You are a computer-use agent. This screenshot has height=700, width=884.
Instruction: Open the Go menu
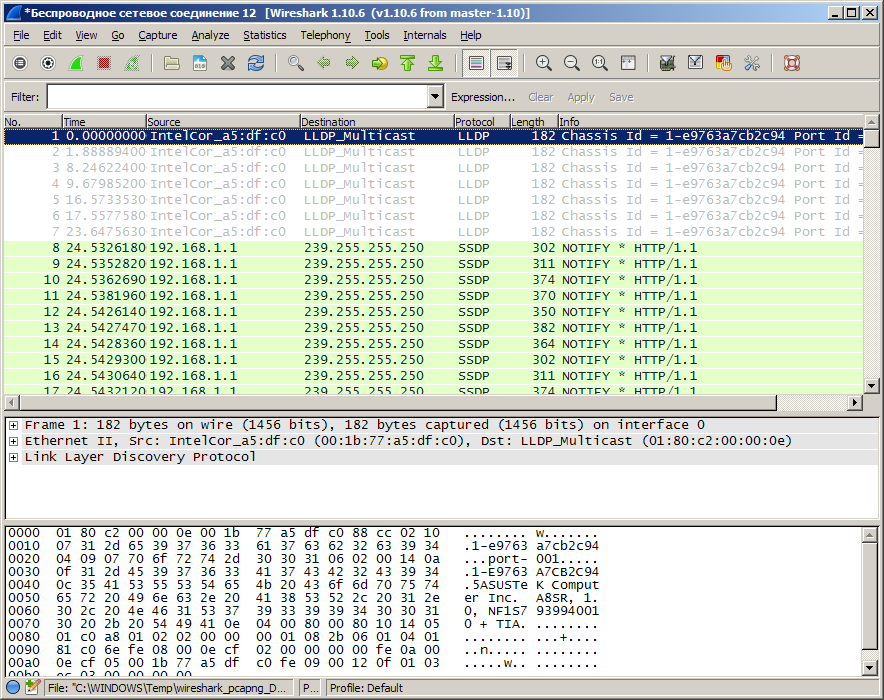click(x=117, y=35)
